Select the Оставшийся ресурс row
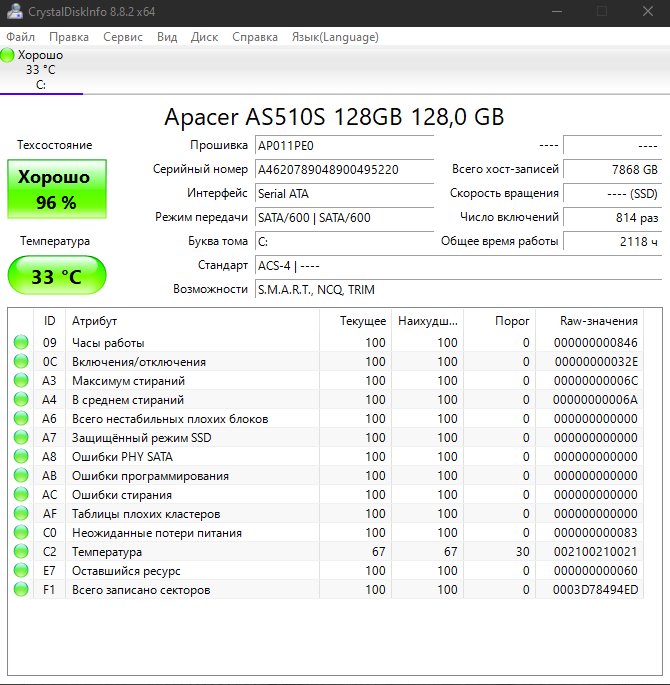The width and height of the screenshot is (670, 685). click(326, 571)
